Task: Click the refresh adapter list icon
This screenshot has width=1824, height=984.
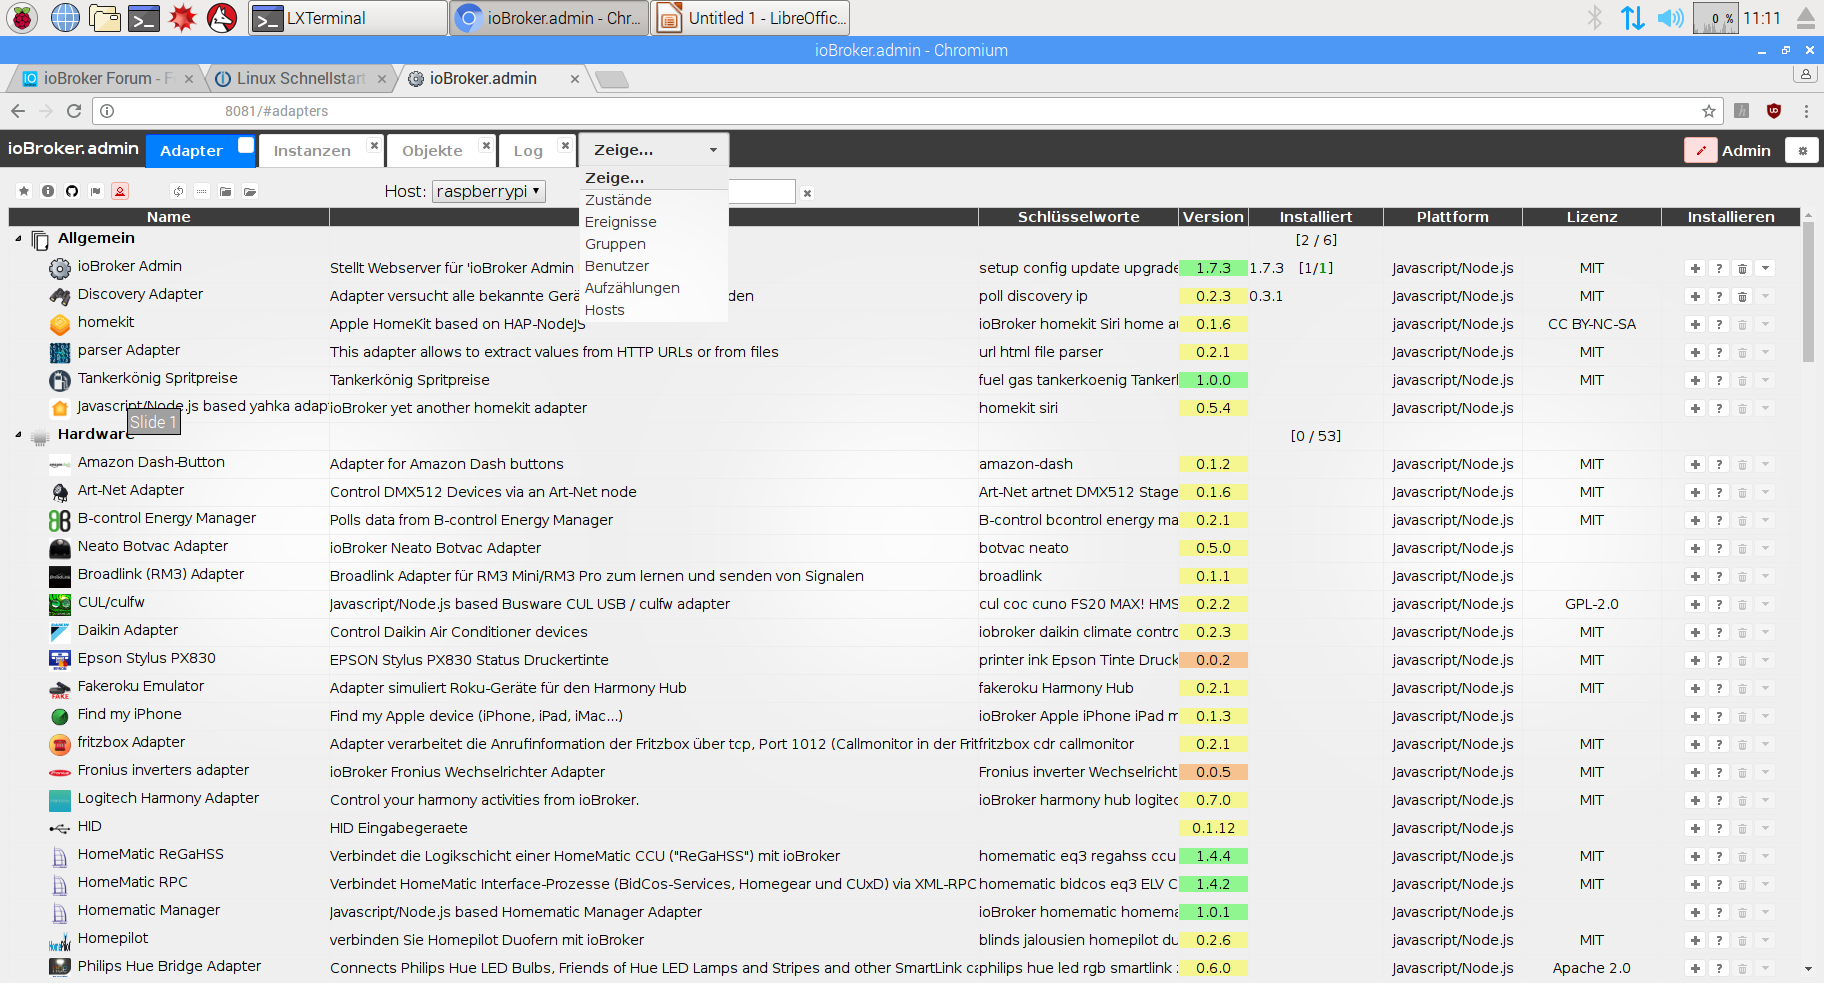Action: coord(178,191)
